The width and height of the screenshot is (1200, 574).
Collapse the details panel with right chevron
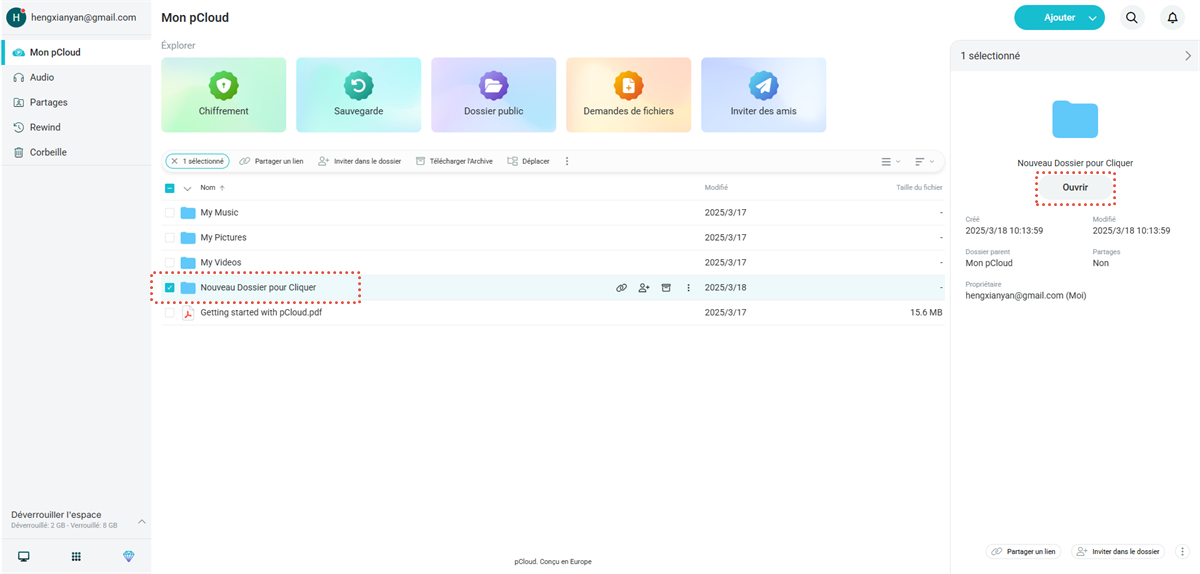tap(1187, 56)
